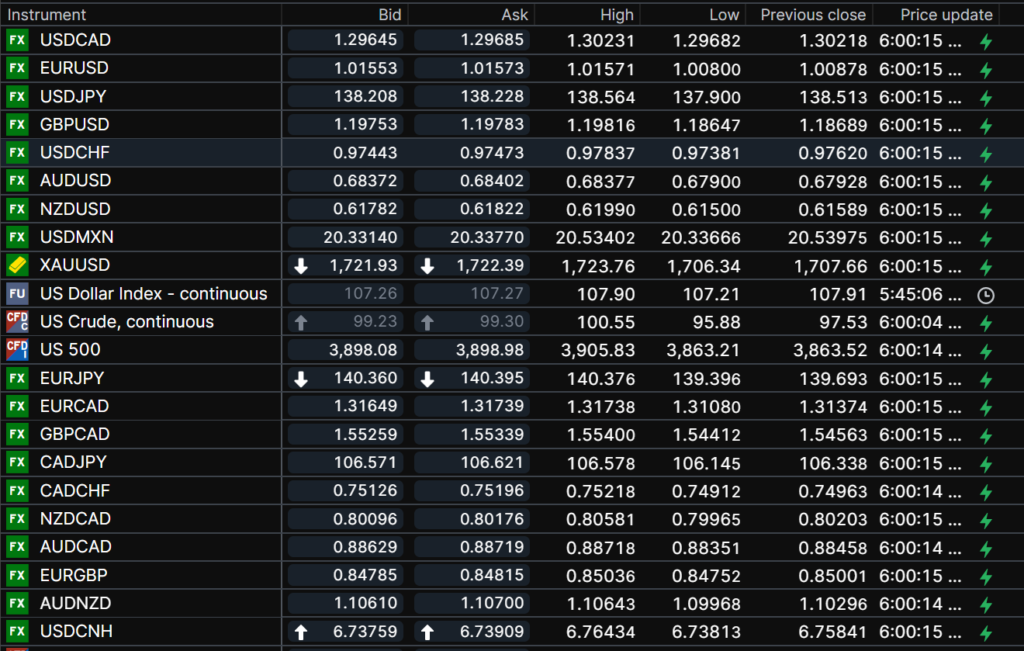Image resolution: width=1024 pixels, height=651 pixels.
Task: Click the CFD icon next to US 500
Action: click(x=17, y=350)
